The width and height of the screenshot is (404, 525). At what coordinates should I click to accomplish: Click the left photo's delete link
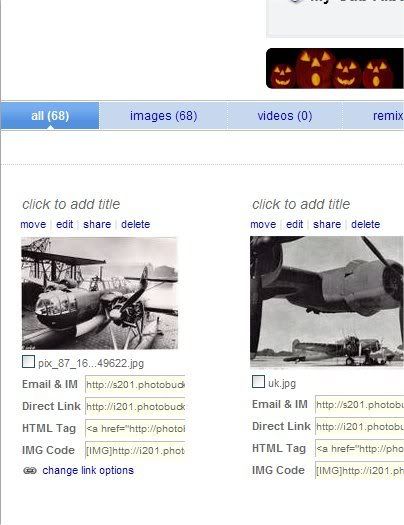[x=136, y=224]
